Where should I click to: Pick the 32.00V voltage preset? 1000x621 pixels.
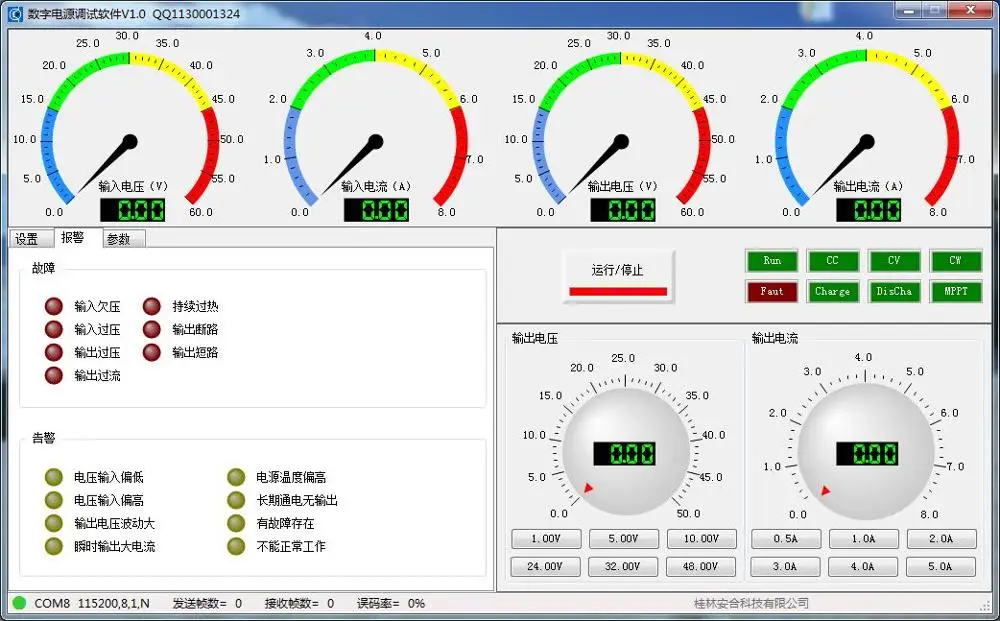[622, 566]
